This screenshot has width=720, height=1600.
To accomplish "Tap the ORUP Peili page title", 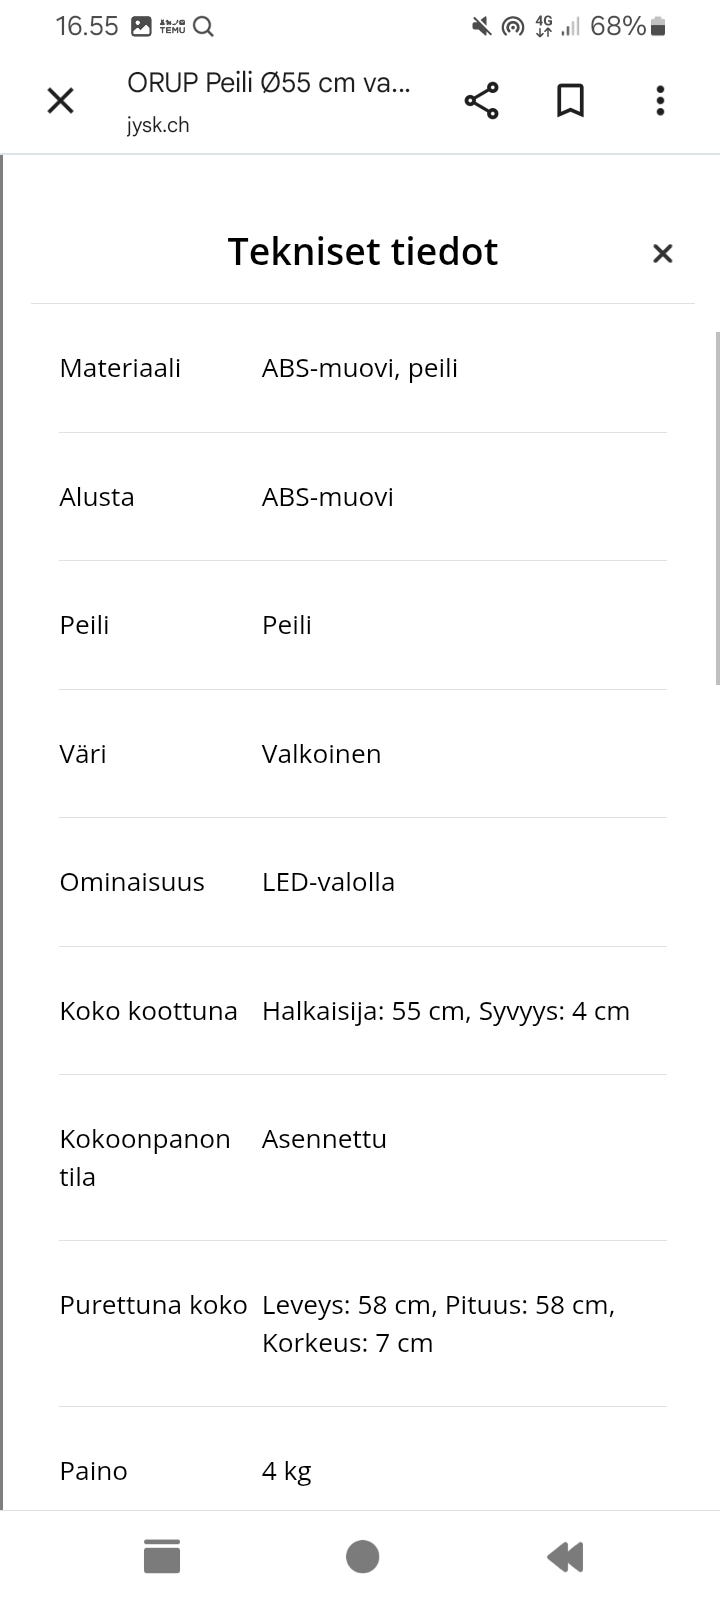I will (x=268, y=83).
